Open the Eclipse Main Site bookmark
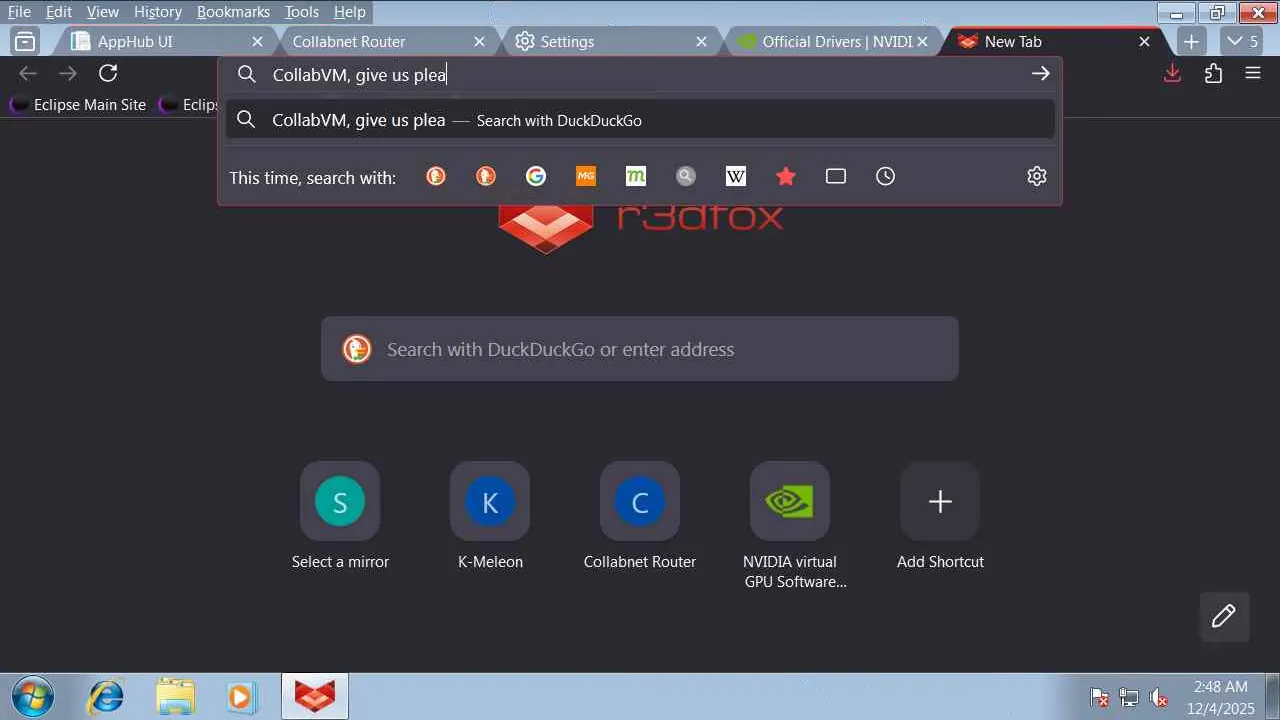Screen dimensions: 1280x720 (x=78, y=105)
